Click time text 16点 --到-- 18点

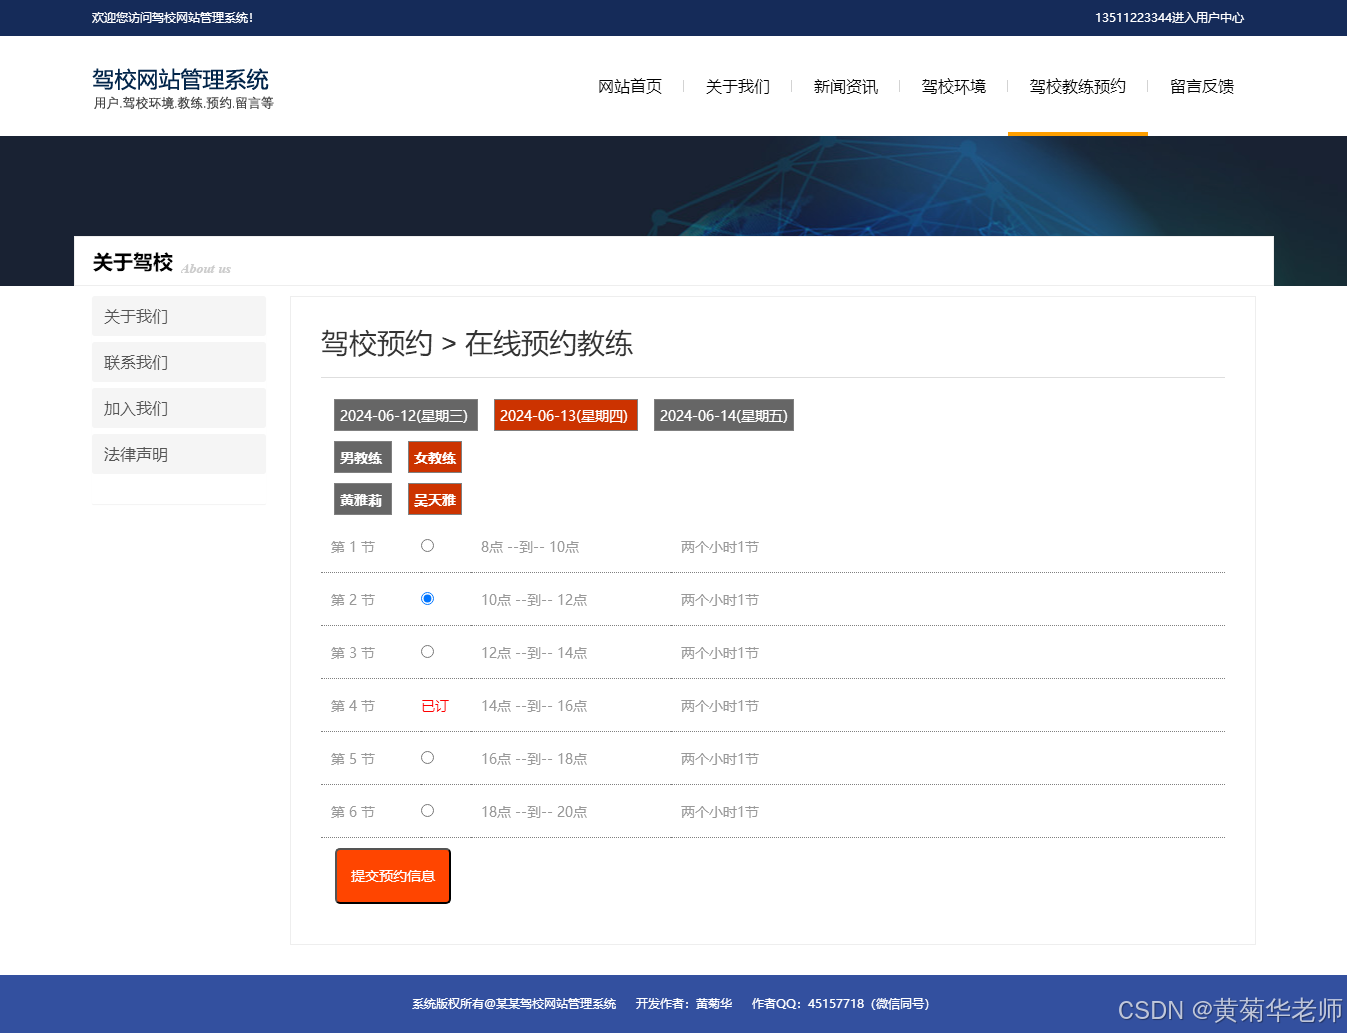534,759
